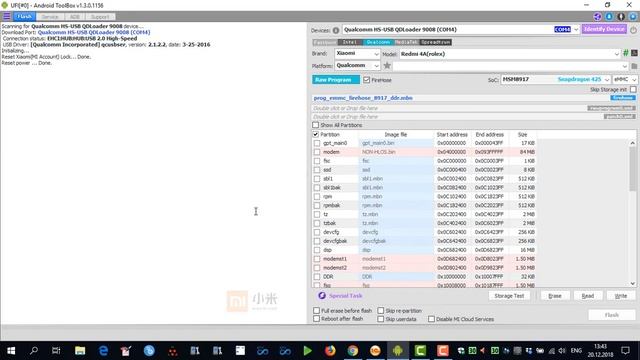The height and width of the screenshot is (360, 640).
Task: Toggle the Firehose checkbox
Action: click(366, 80)
